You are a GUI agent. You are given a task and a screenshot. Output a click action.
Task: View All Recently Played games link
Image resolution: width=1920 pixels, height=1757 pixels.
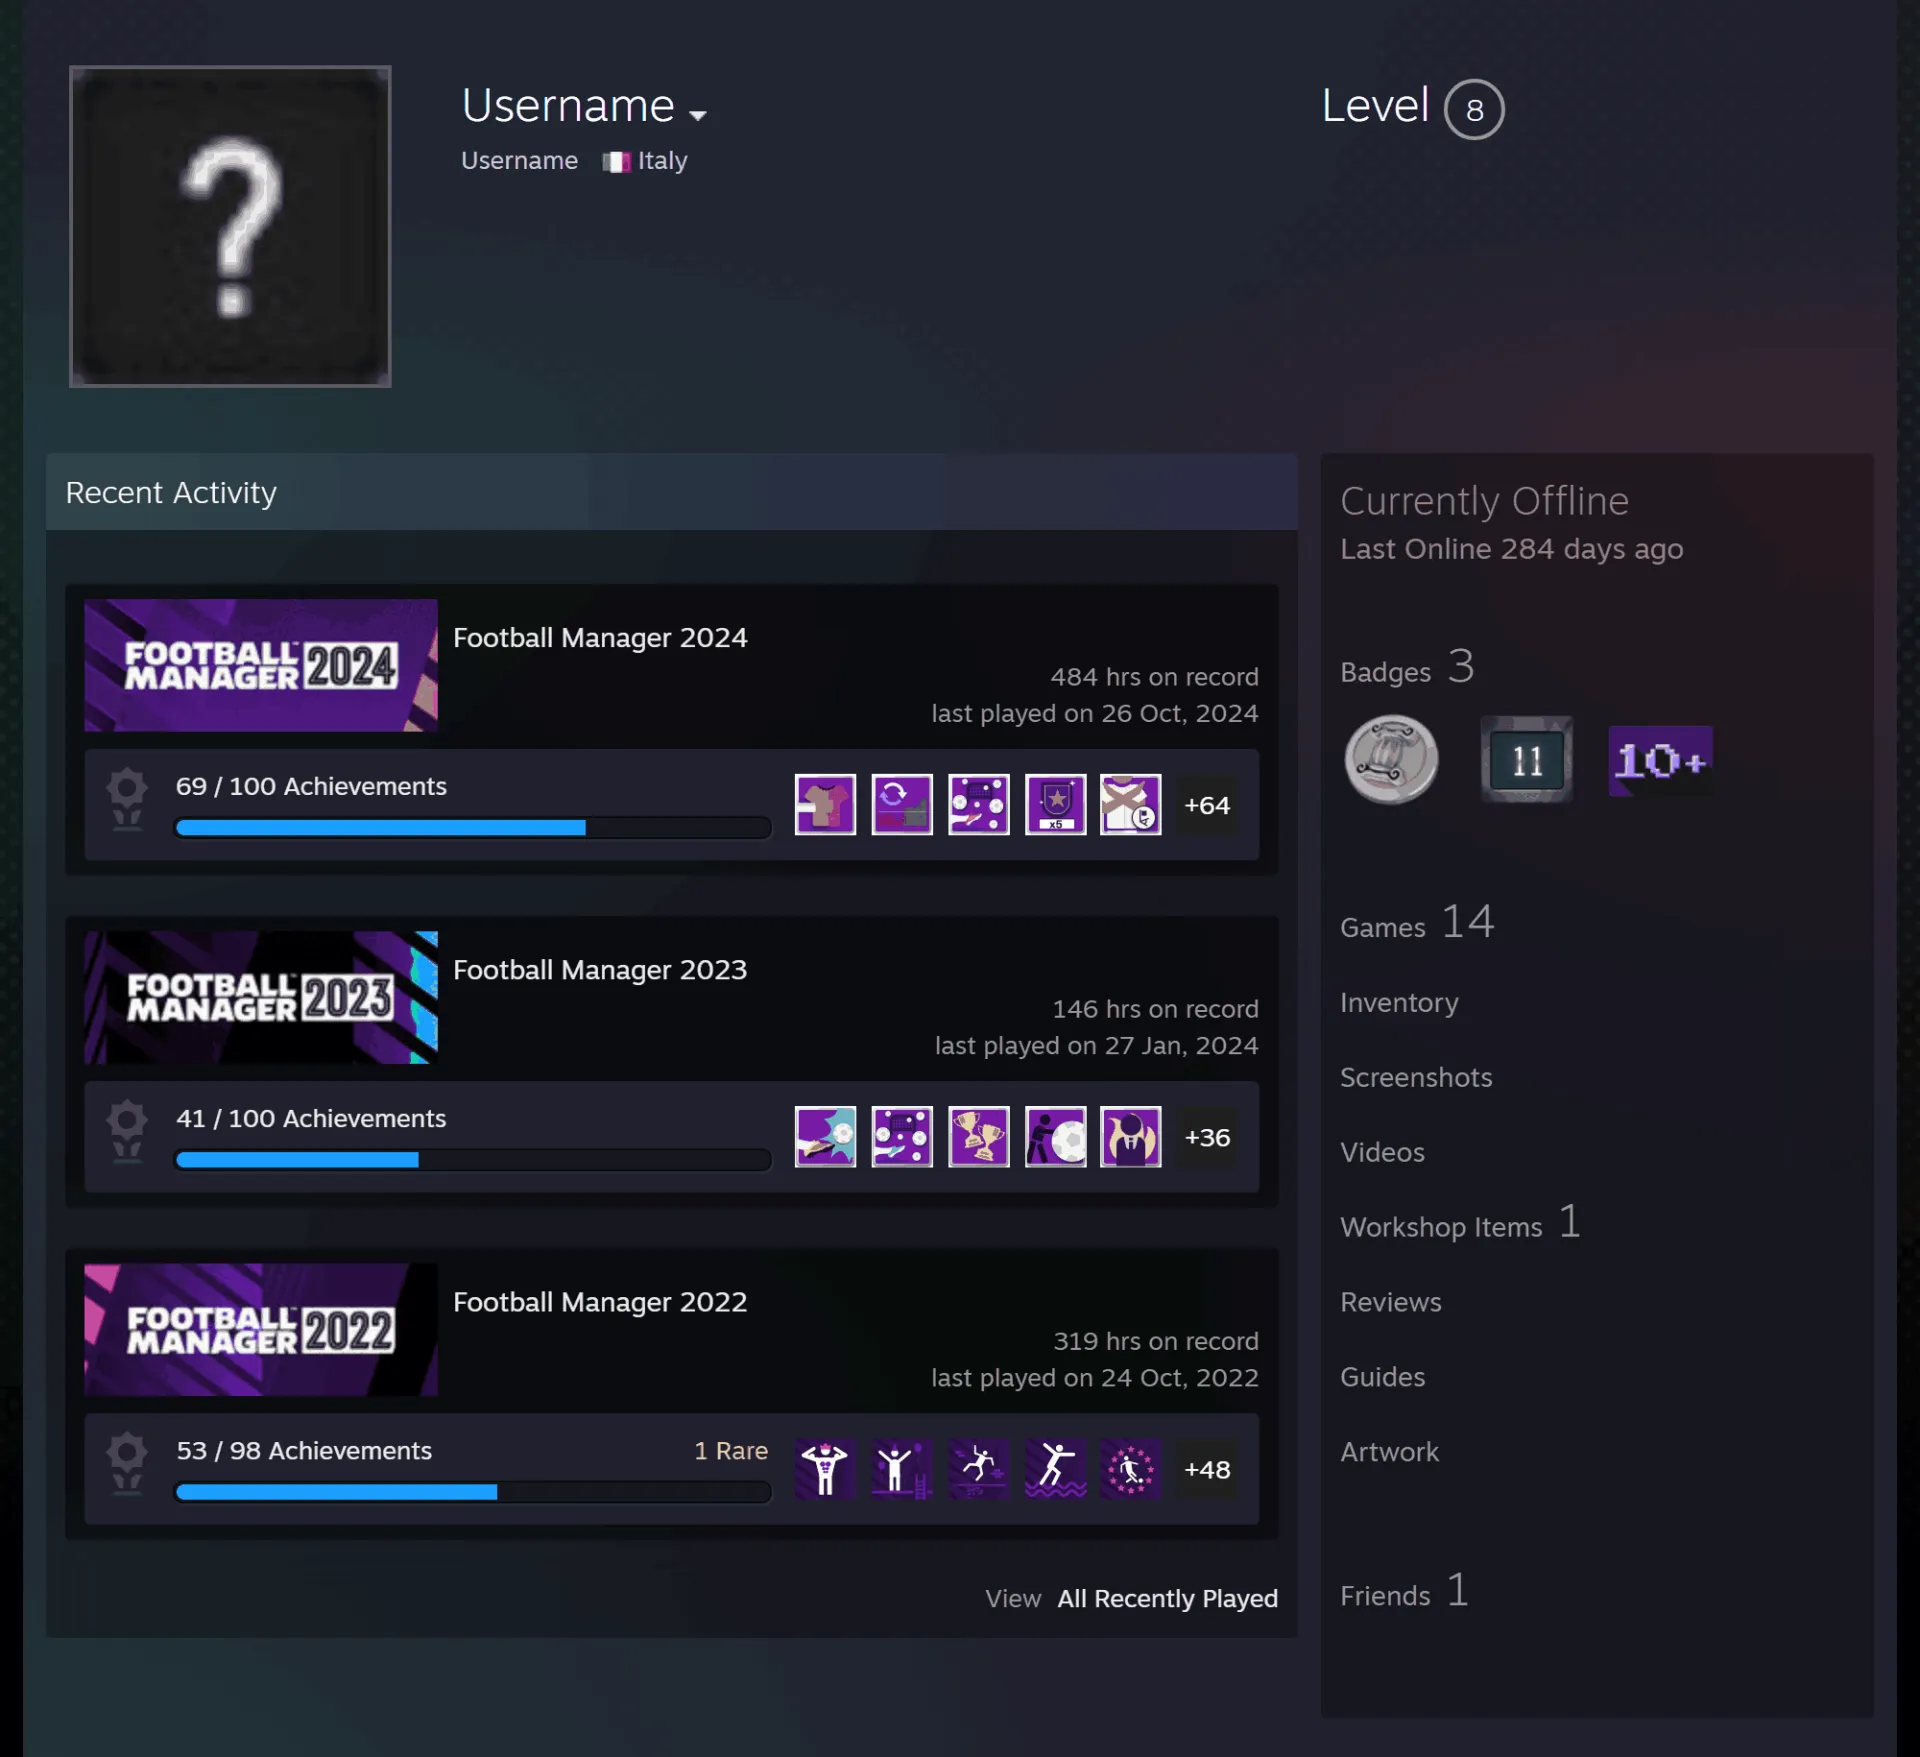pos(1167,1598)
